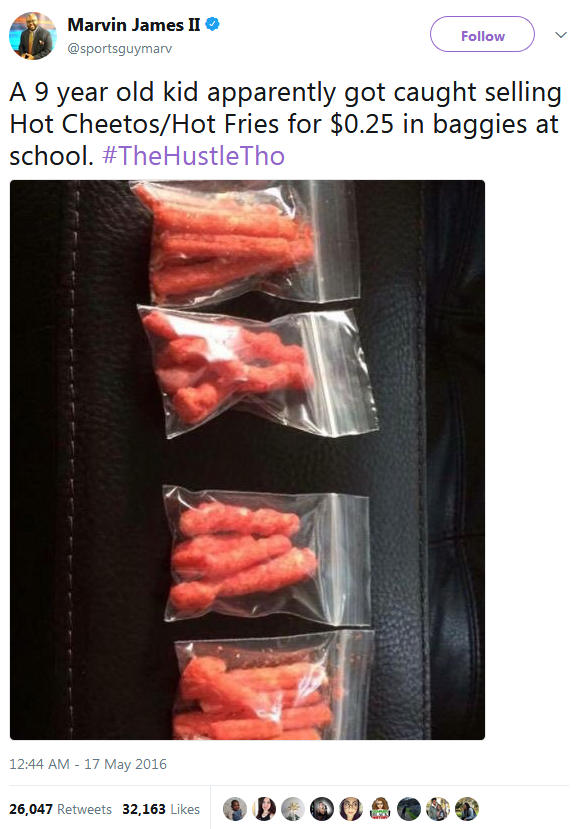Open the 12:44 AM - 17 May 2016 timestamp

pos(88,764)
